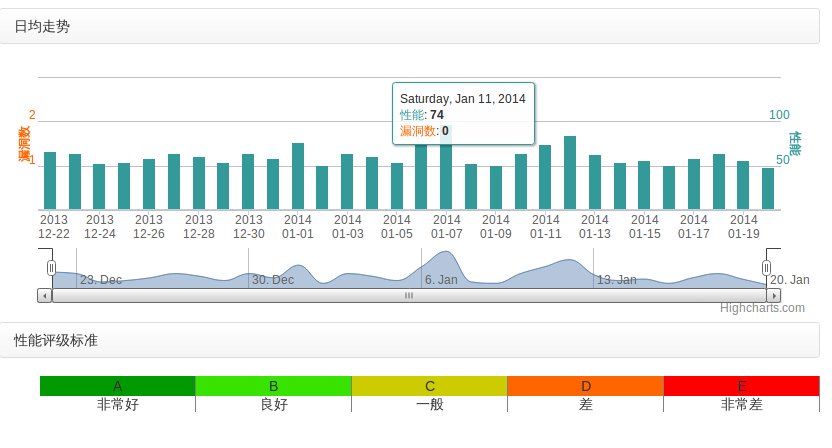Viewport: 832px width, 448px height.
Task: Click the 良好 rating label
Action: [x=274, y=404]
